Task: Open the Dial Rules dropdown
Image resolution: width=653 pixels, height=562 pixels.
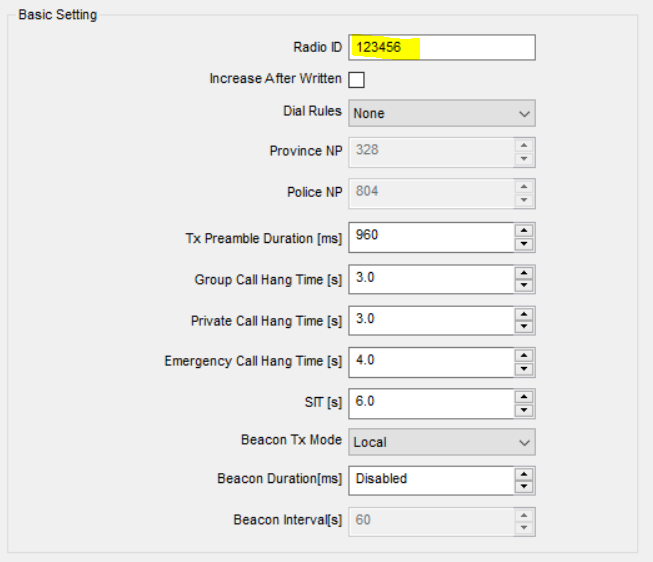Action: pos(442,113)
